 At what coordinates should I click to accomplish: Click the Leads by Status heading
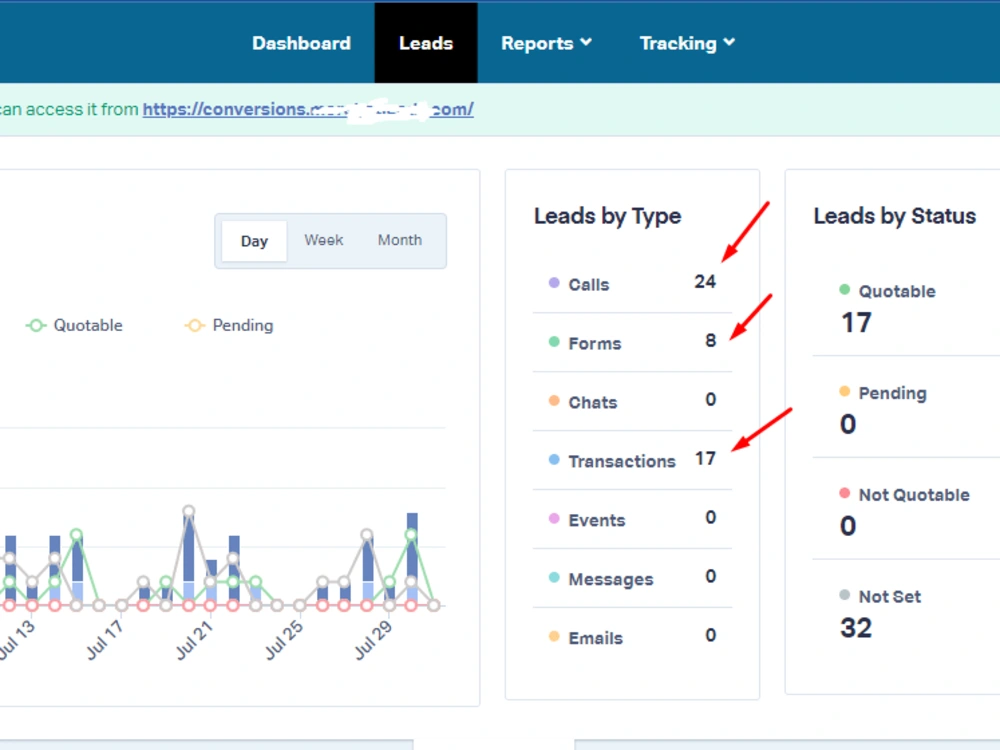[x=894, y=216]
